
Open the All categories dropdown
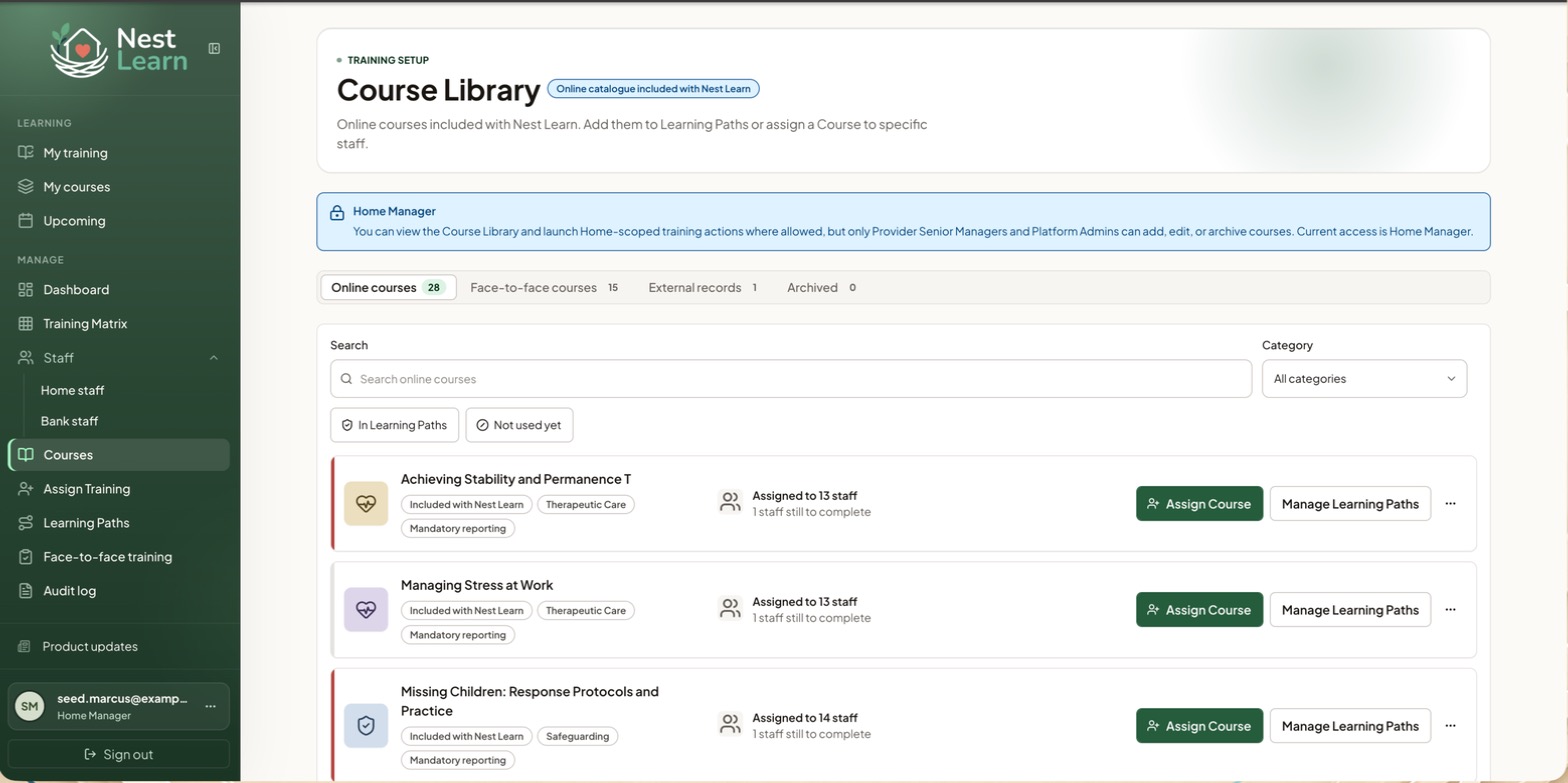(1364, 379)
